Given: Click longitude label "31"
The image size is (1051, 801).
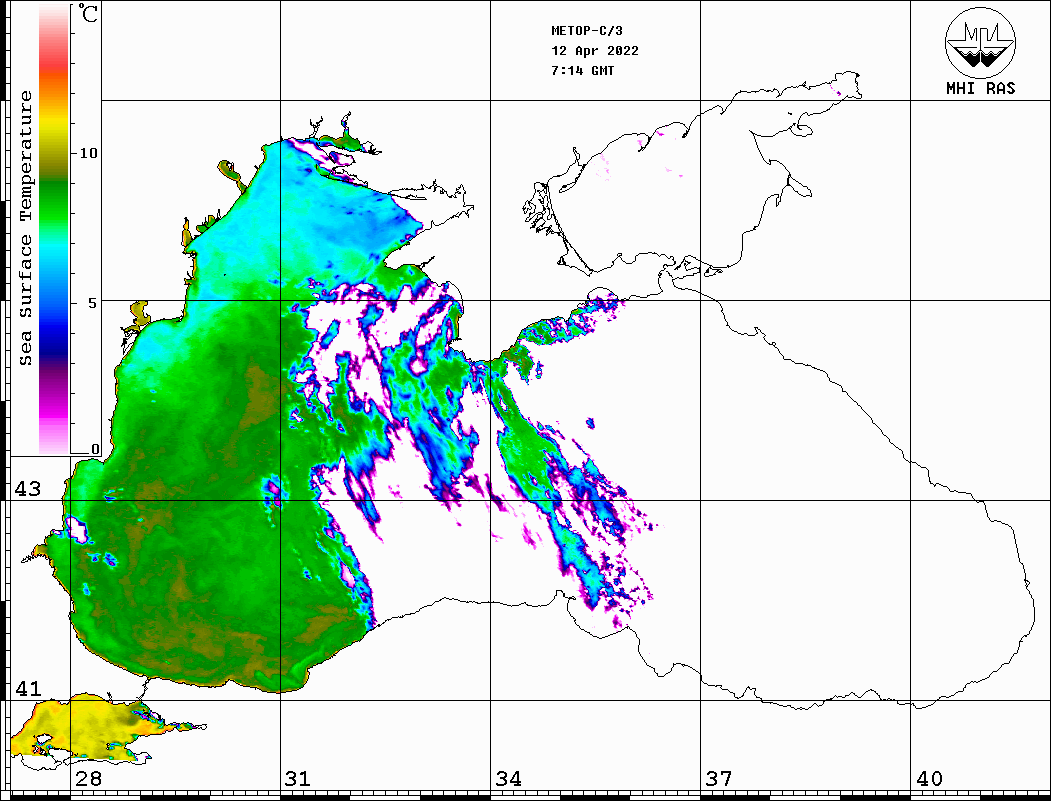Looking at the screenshot, I should (x=298, y=779).
